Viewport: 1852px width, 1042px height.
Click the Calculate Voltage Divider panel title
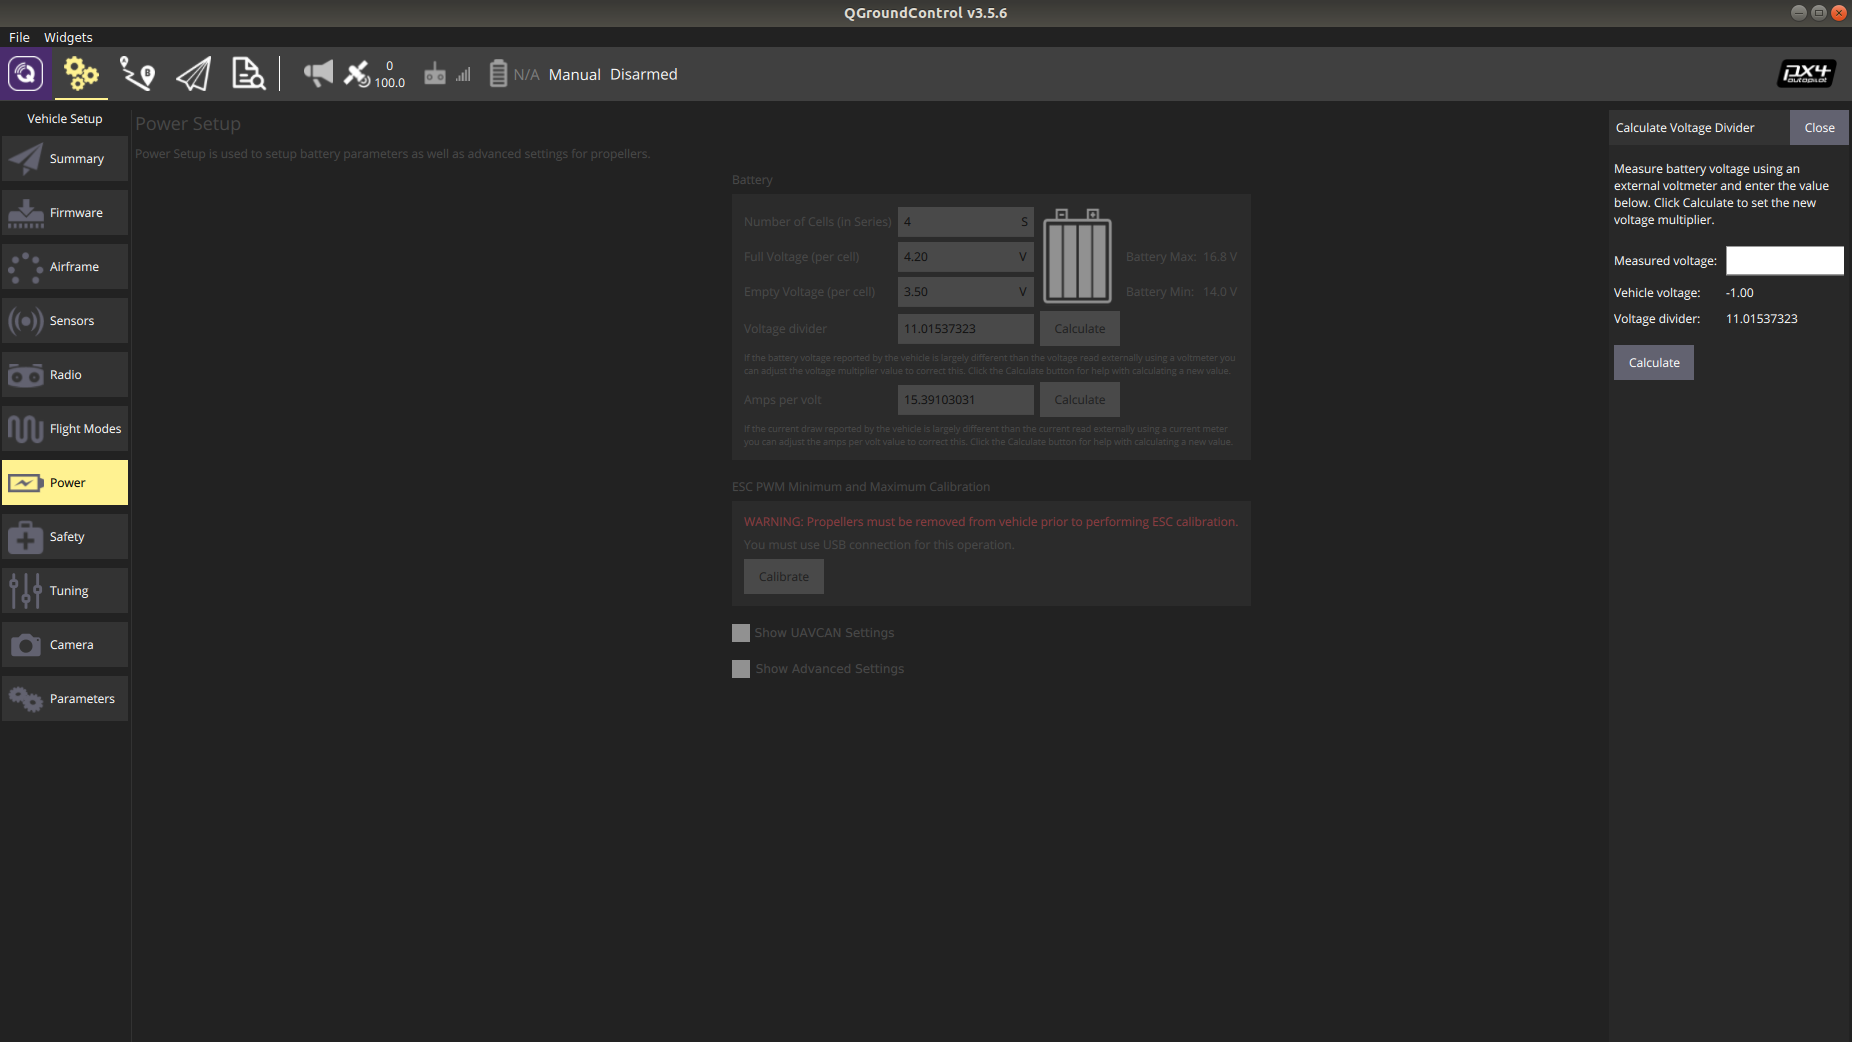click(1685, 128)
